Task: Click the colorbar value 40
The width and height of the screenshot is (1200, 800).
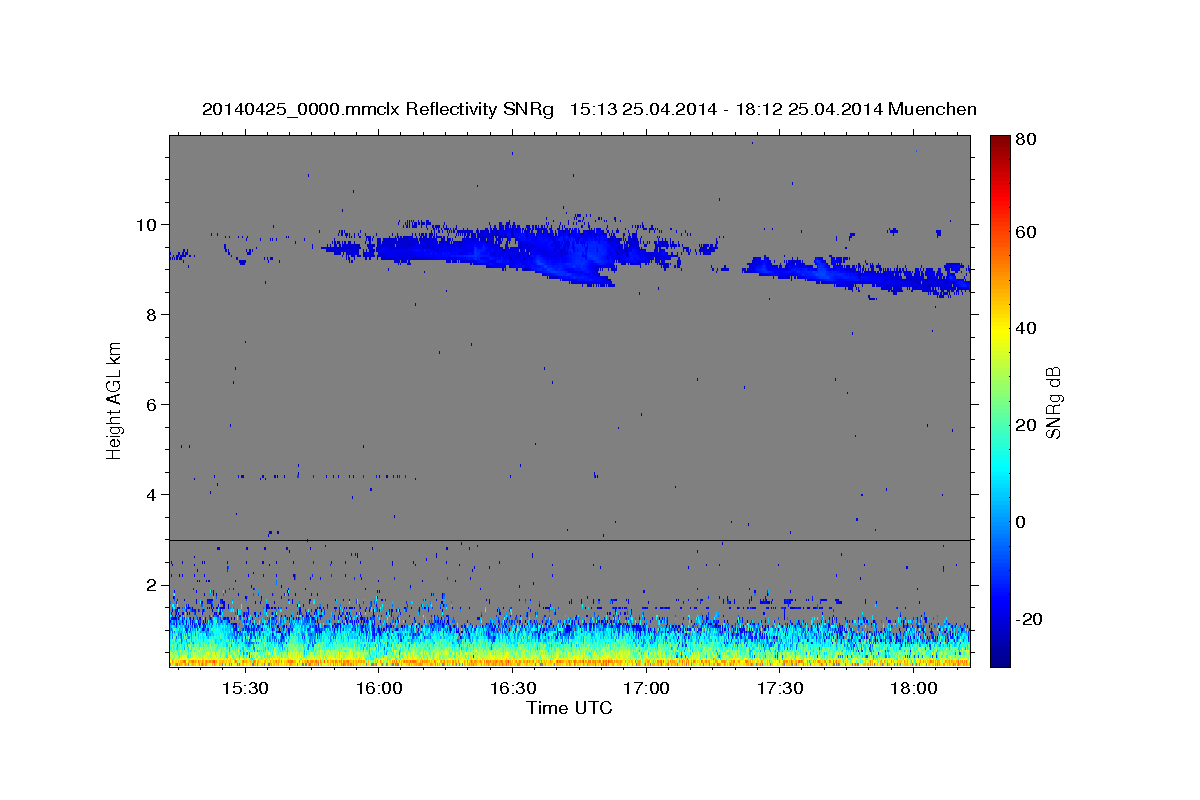Action: tap(1027, 328)
